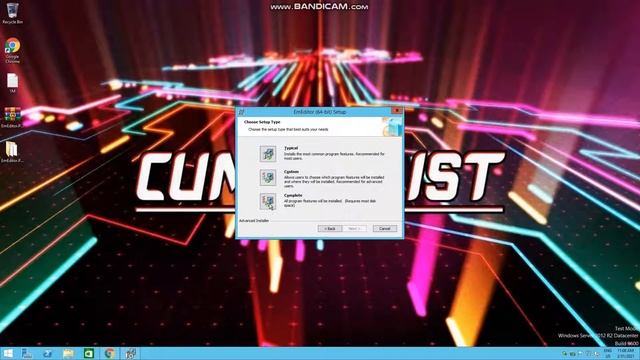This screenshot has height=360, width=640.
Task: Open File Explorer from the taskbar
Action: click(68, 353)
